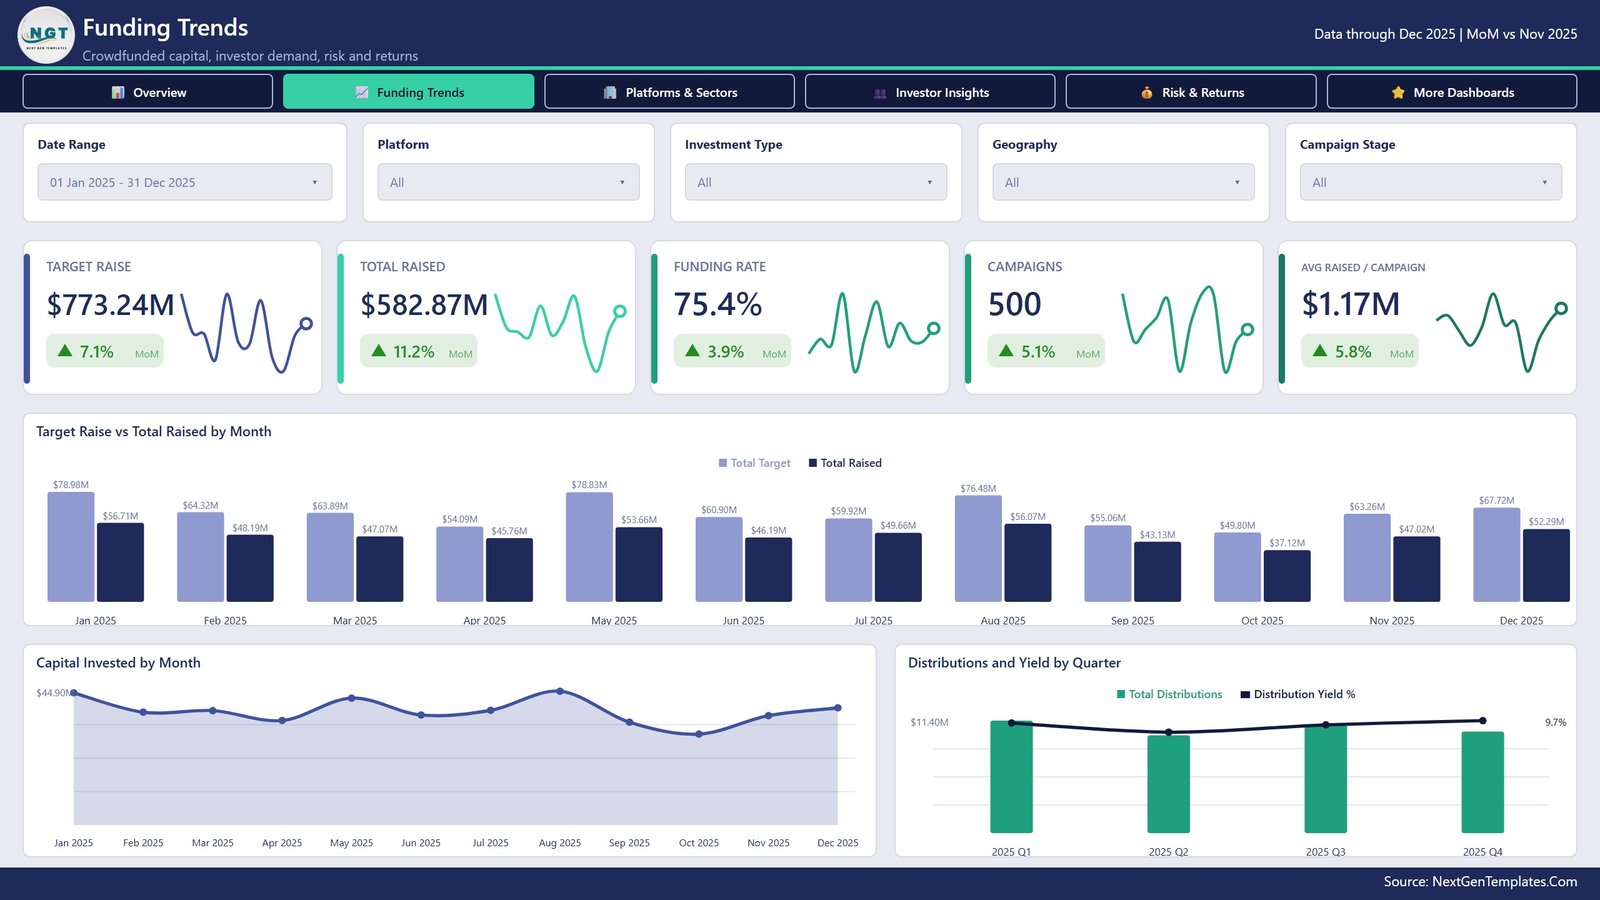
Task: Click the More Dashboards star icon
Action: pyautogui.click(x=1398, y=92)
